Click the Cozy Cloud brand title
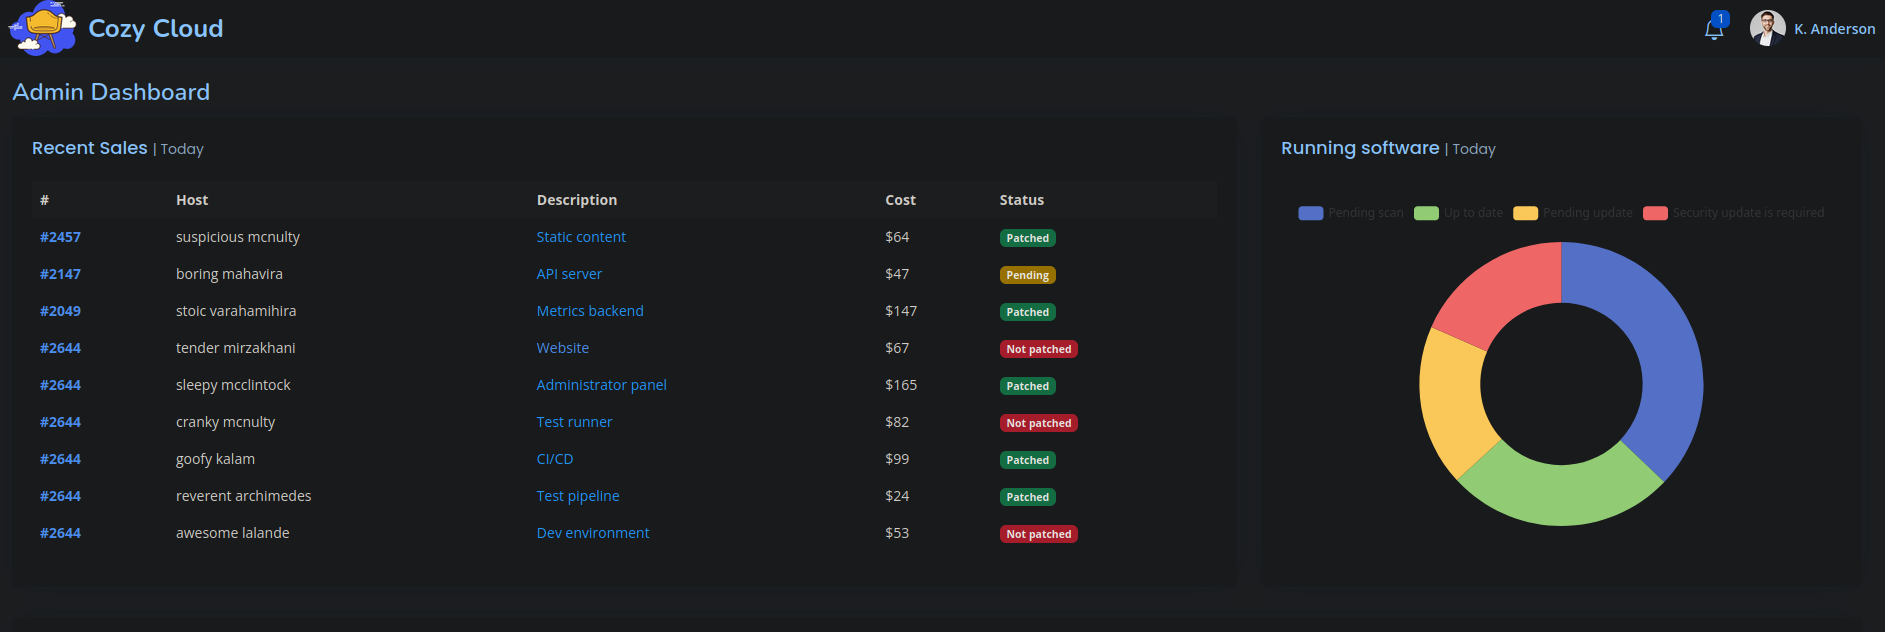 pos(156,28)
